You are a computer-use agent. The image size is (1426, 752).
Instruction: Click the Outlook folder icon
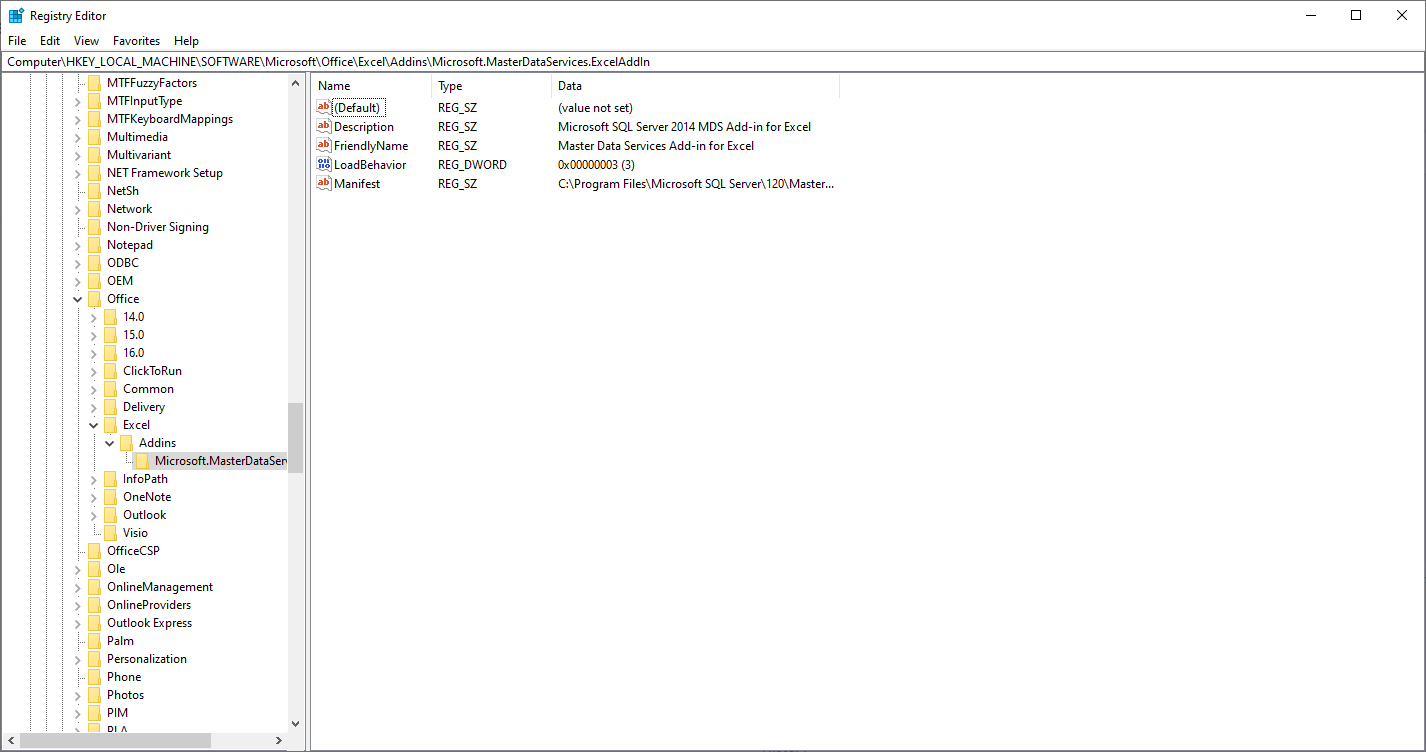click(x=111, y=515)
